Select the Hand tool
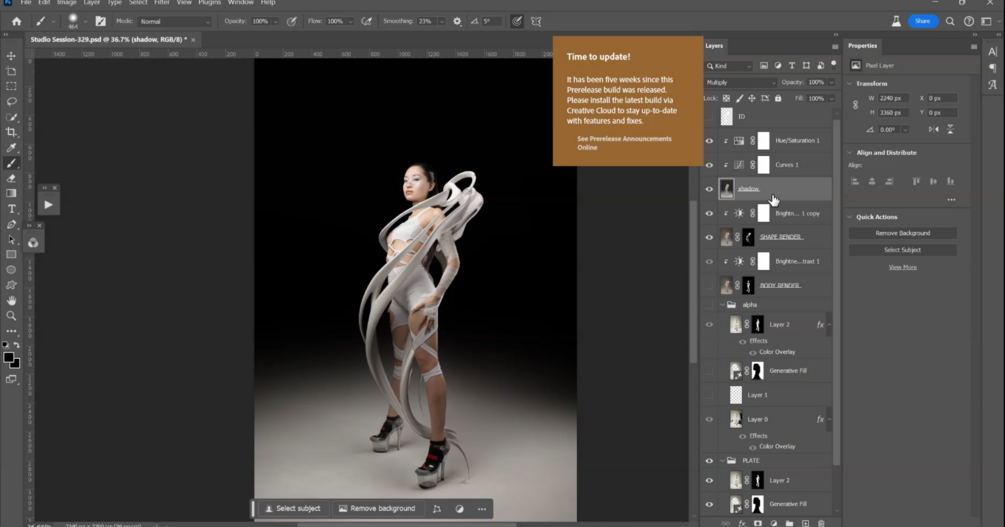Screen dimensions: 1005x527 tap(12, 300)
